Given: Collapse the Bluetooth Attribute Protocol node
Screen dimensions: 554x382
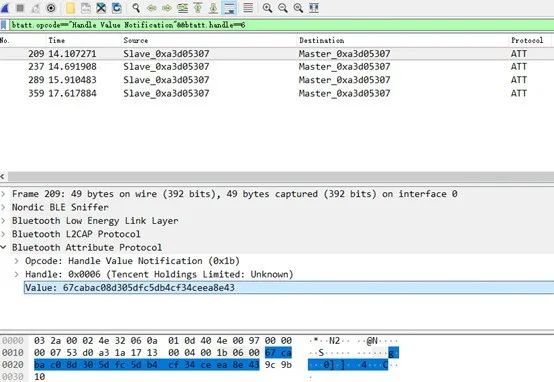Looking at the screenshot, I should click(x=3, y=247).
